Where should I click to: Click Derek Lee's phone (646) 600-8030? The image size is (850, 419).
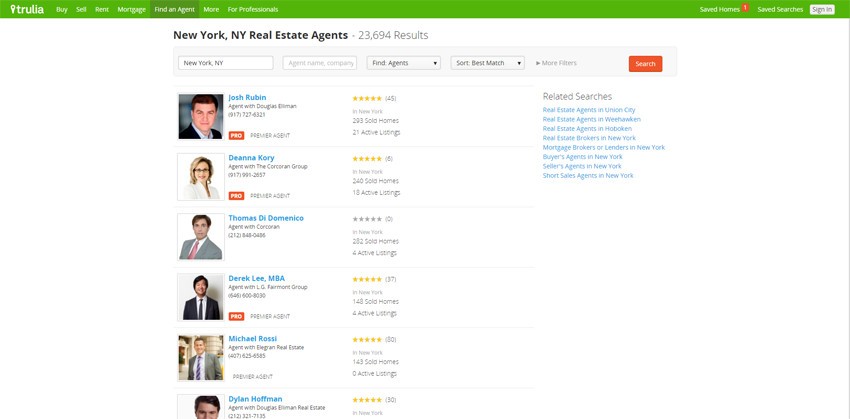click(247, 295)
